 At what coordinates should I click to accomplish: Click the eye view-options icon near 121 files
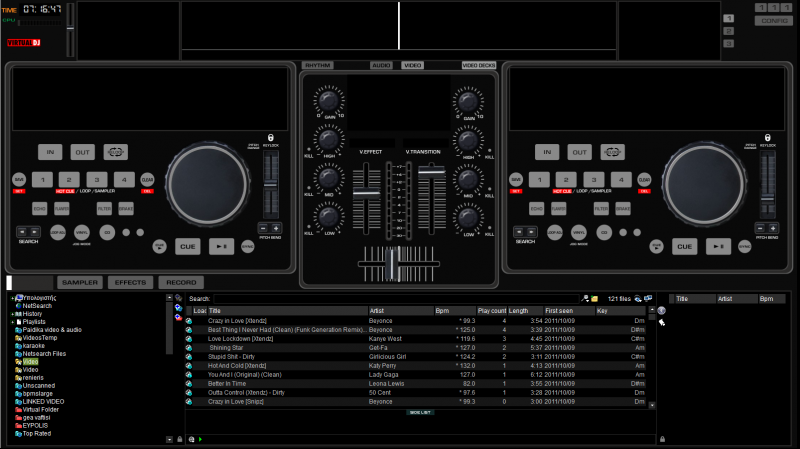pos(638,298)
